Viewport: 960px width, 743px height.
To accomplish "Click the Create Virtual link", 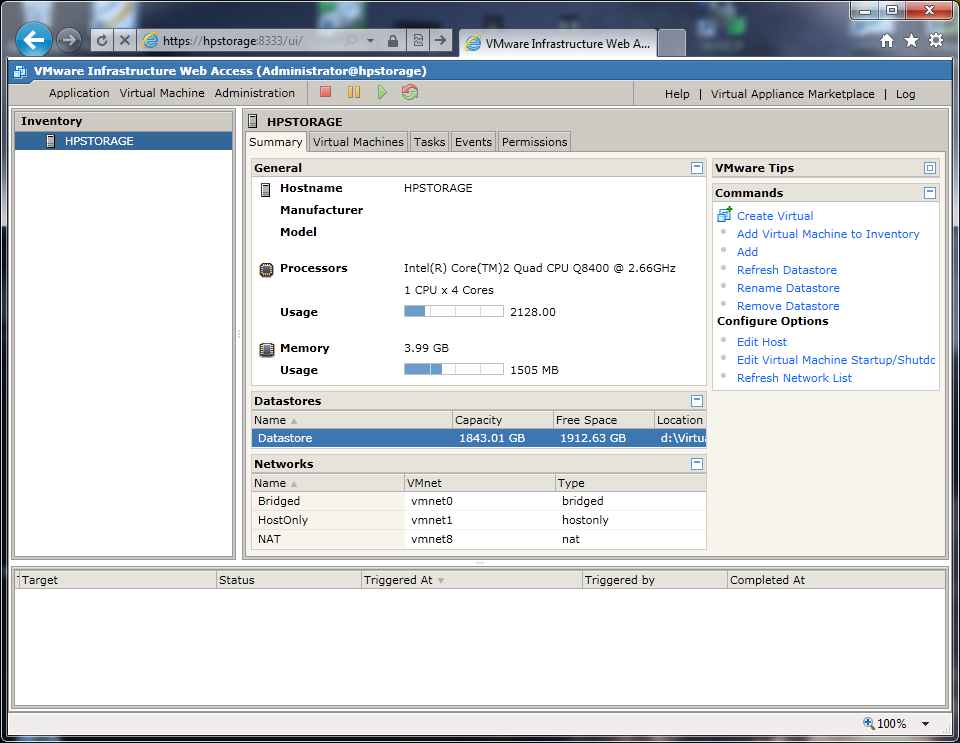I will click(774, 216).
